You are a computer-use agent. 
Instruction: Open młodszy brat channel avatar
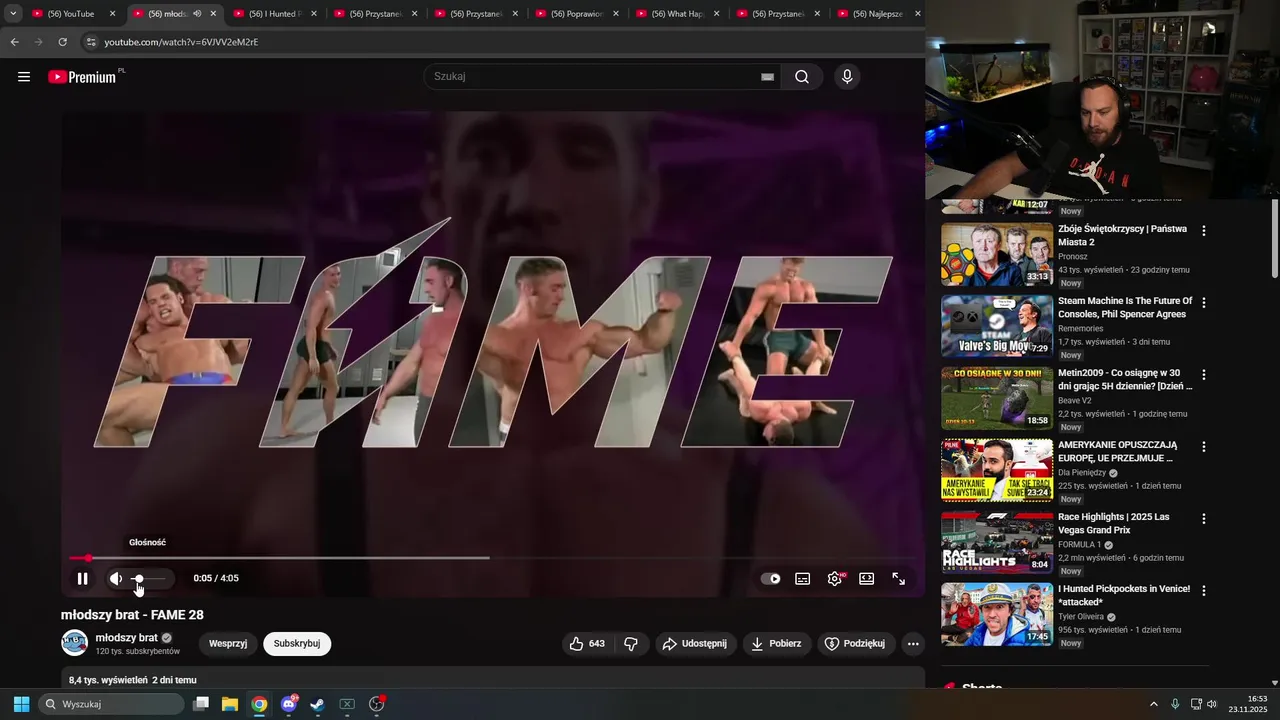click(x=75, y=643)
